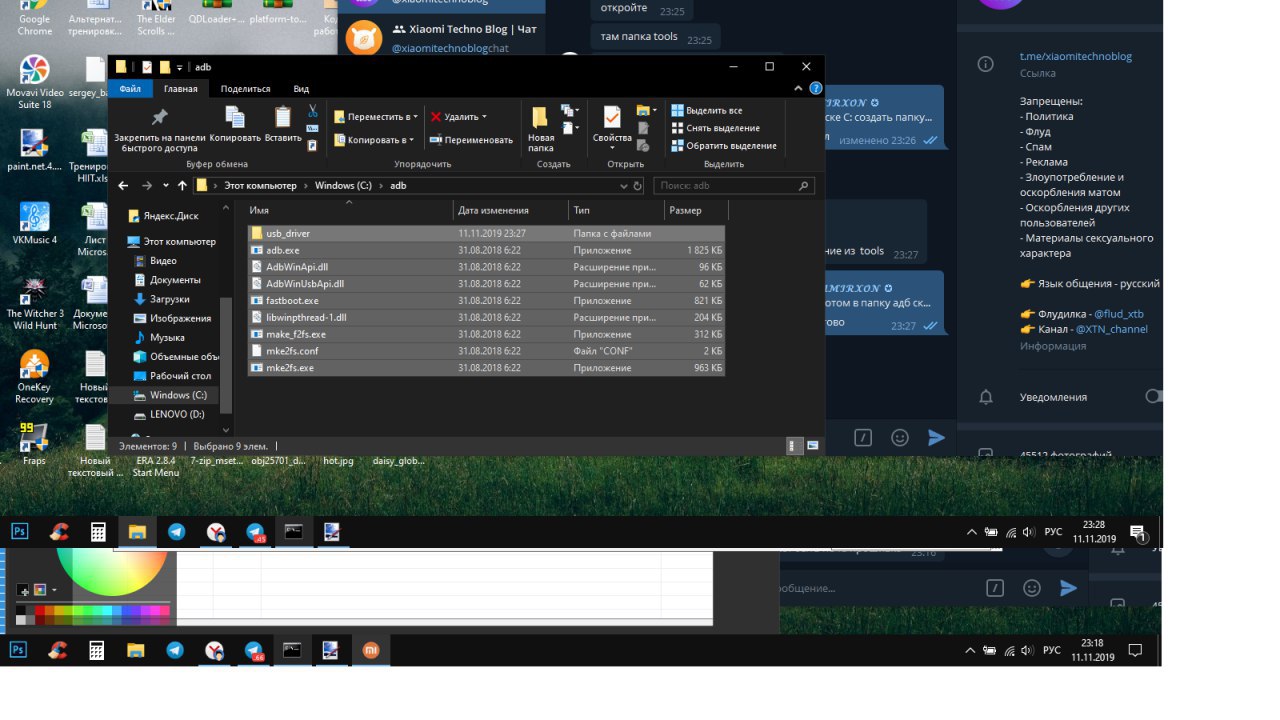Go up one folder level arrow
The width and height of the screenshot is (1280, 720).
tap(182, 186)
